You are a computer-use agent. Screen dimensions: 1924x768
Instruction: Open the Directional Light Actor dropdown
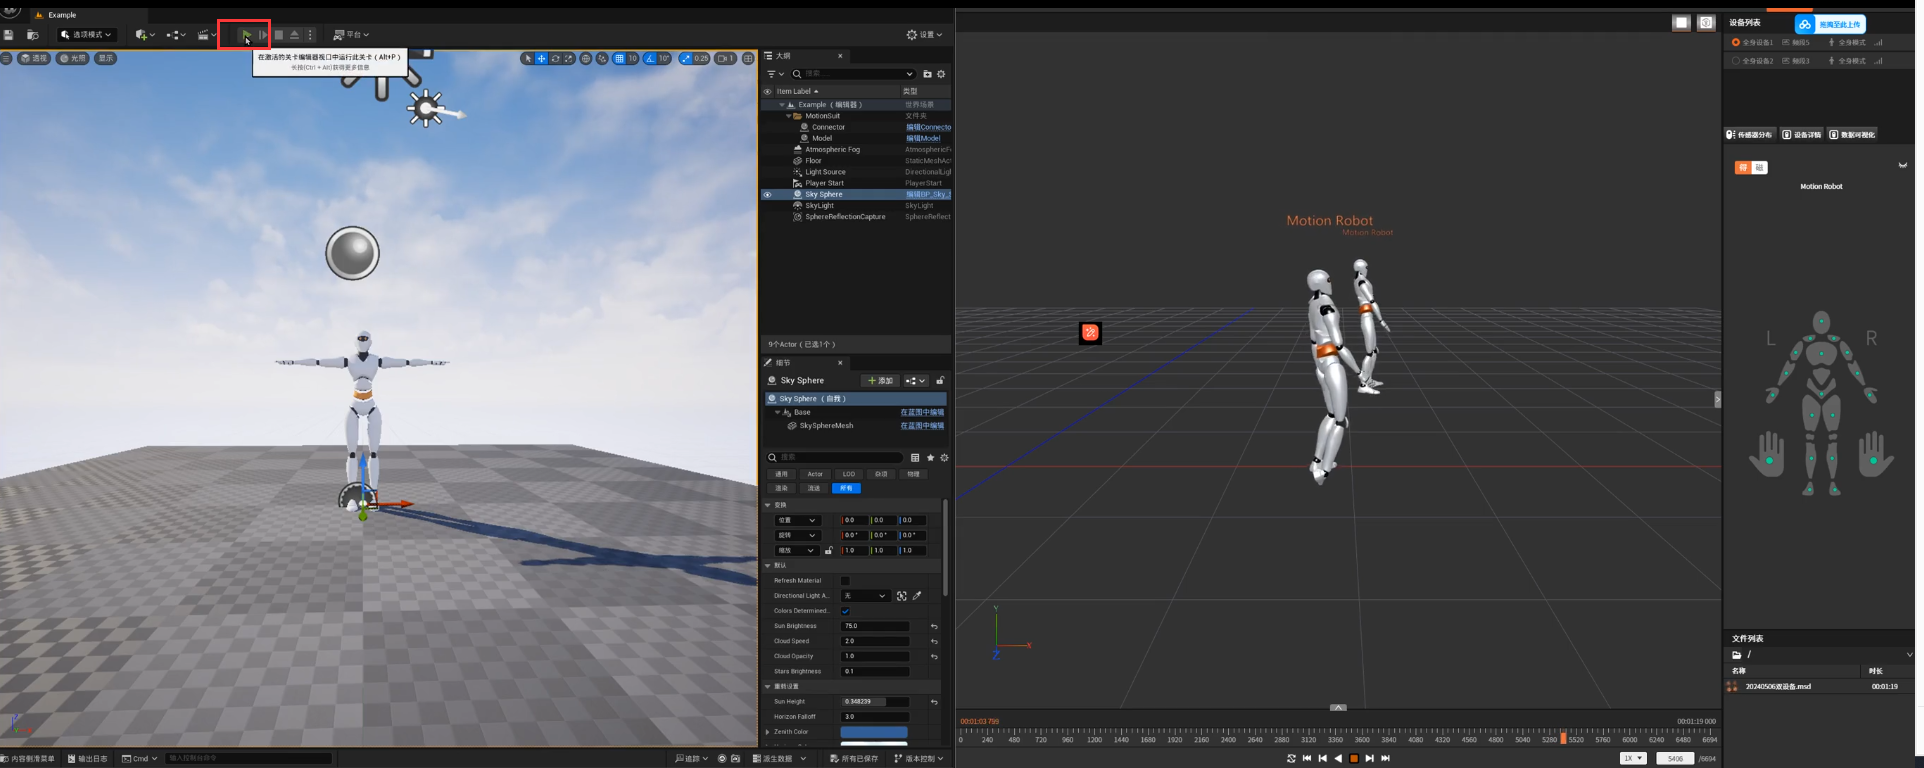(x=864, y=596)
